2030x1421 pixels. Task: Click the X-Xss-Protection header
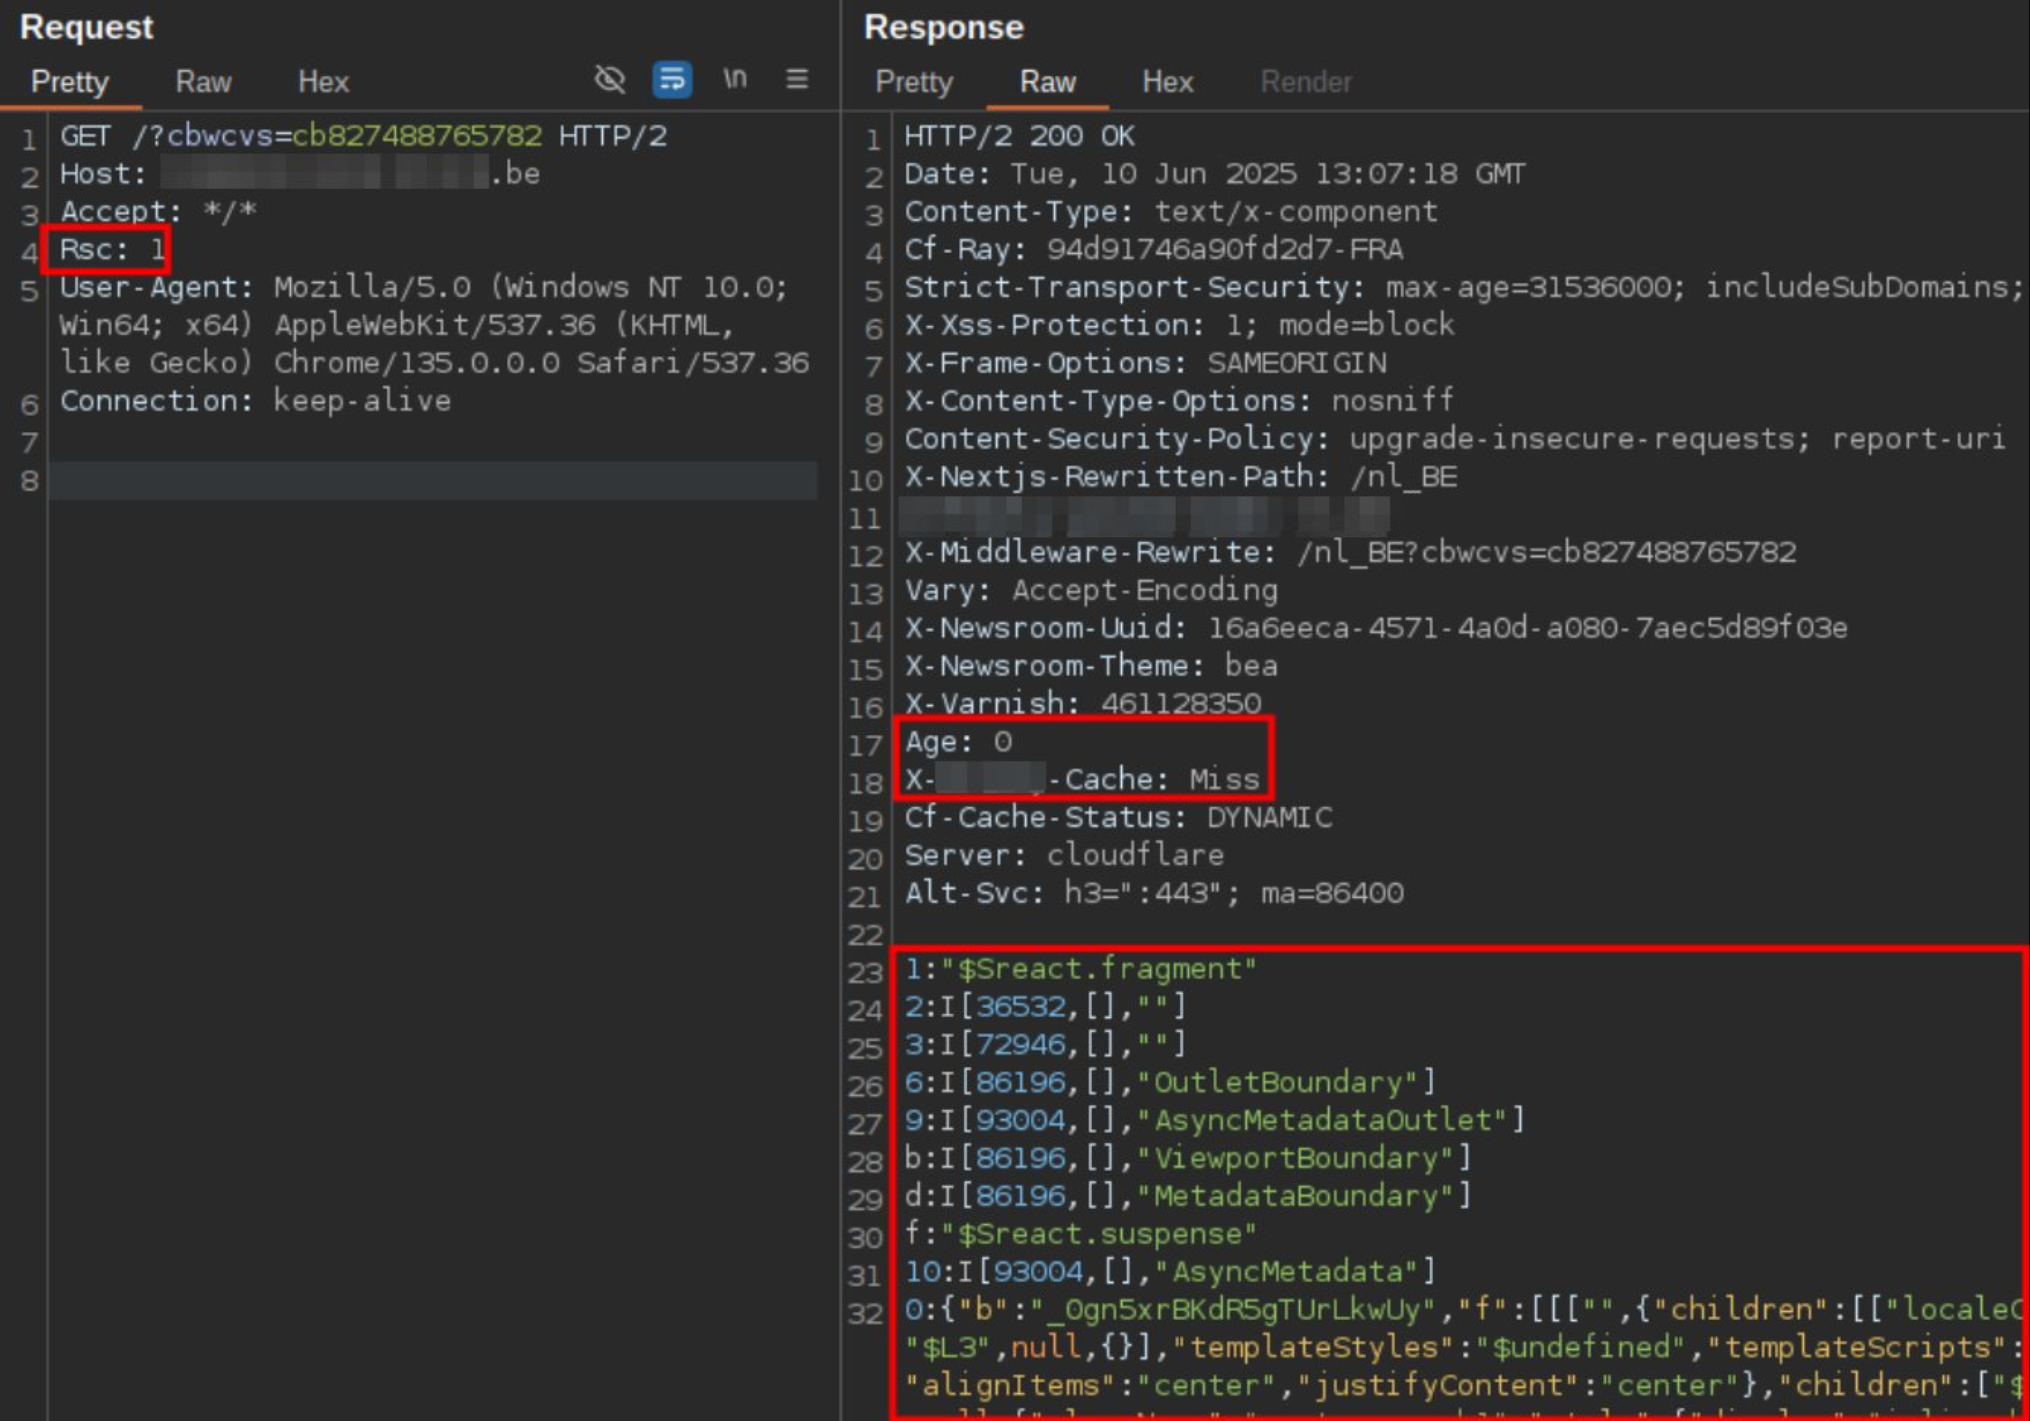[1179, 325]
